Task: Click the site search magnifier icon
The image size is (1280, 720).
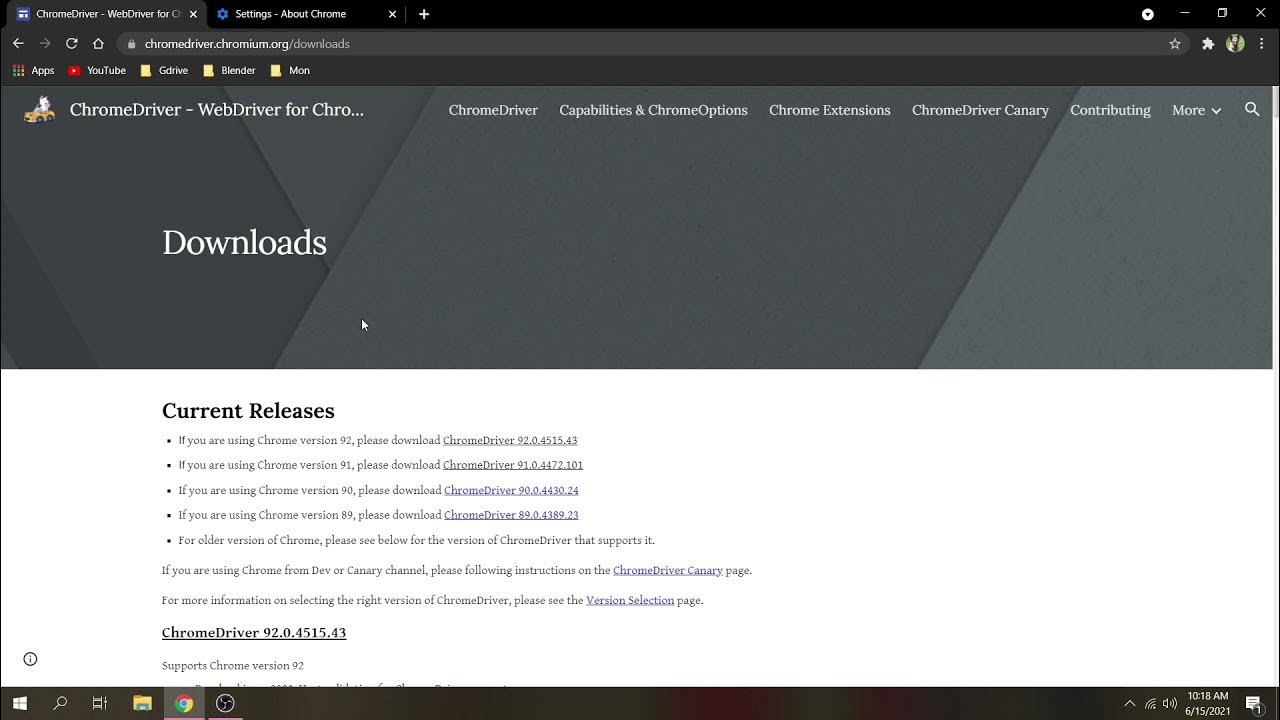Action: pyautogui.click(x=1252, y=109)
